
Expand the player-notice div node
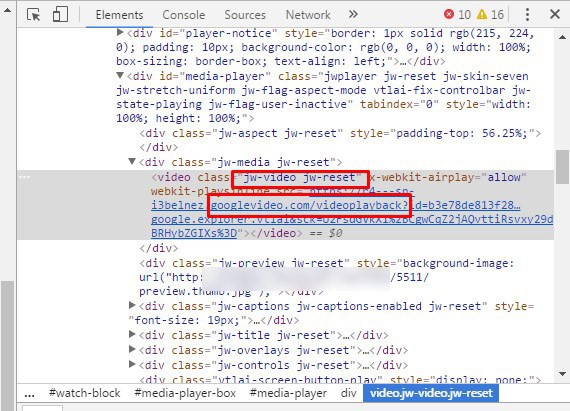(120, 33)
